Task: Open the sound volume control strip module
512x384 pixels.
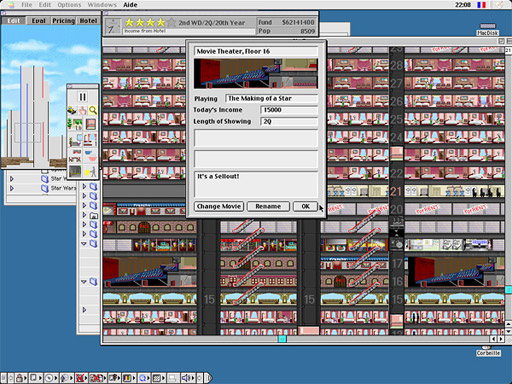Action: [x=188, y=378]
